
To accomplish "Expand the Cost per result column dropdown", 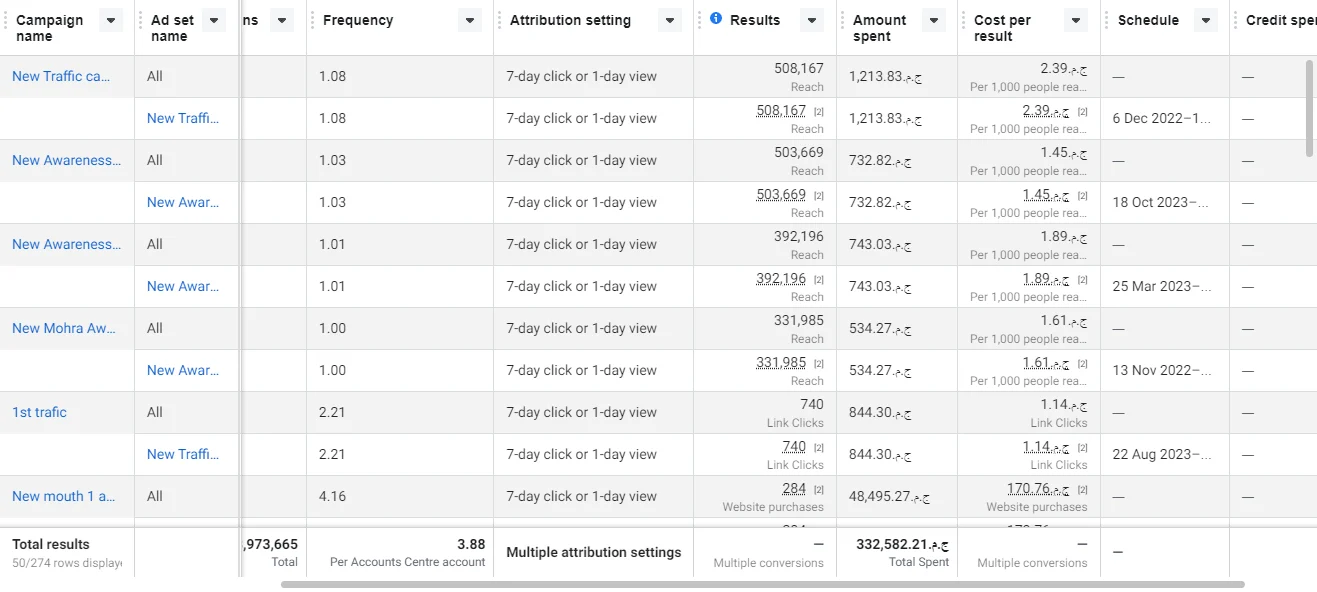I will point(1075,21).
